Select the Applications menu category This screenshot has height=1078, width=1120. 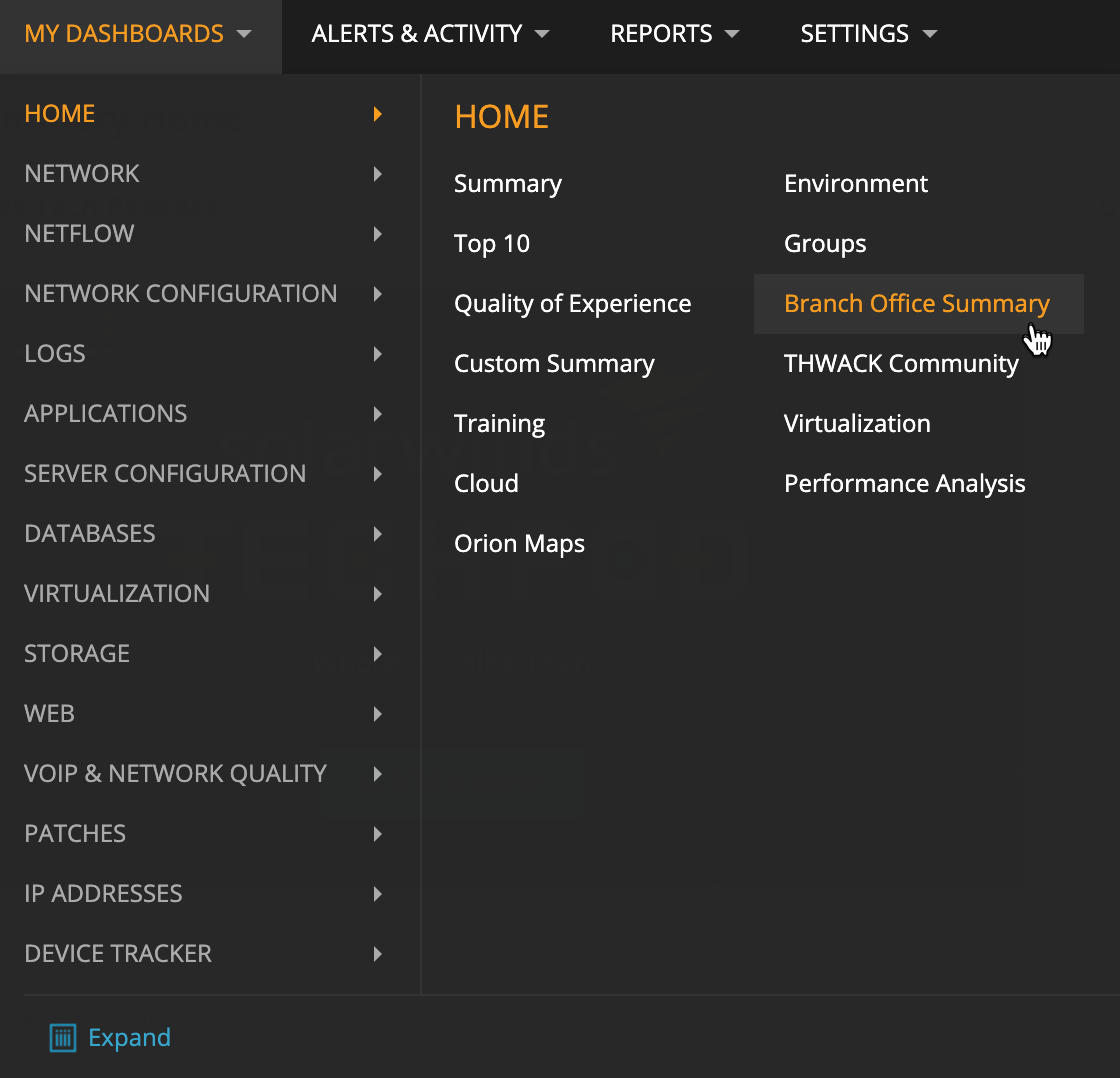click(106, 414)
